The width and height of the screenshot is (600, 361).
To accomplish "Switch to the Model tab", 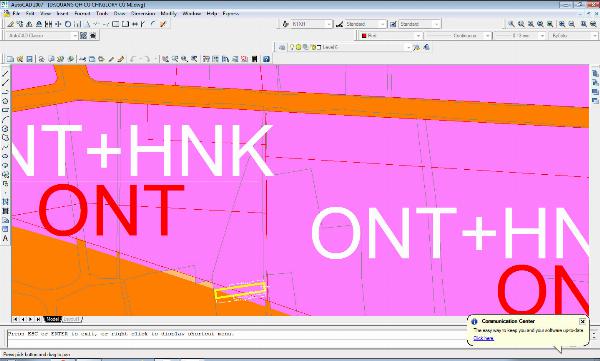I will click(x=52, y=319).
